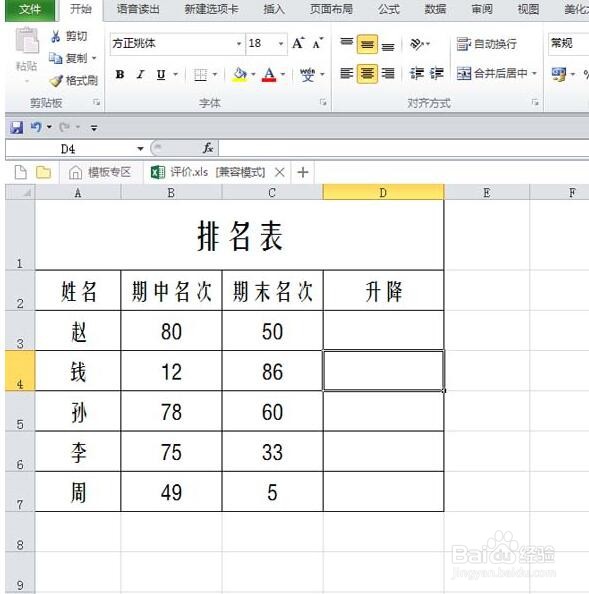This screenshot has width=589, height=594.
Task: Click the increase indent icon
Action: [436, 73]
